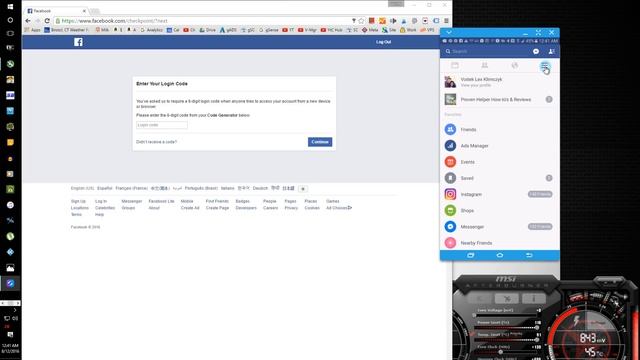This screenshot has width=640, height=360.
Task: Click Ad Choices footer link
Action: coord(339,208)
